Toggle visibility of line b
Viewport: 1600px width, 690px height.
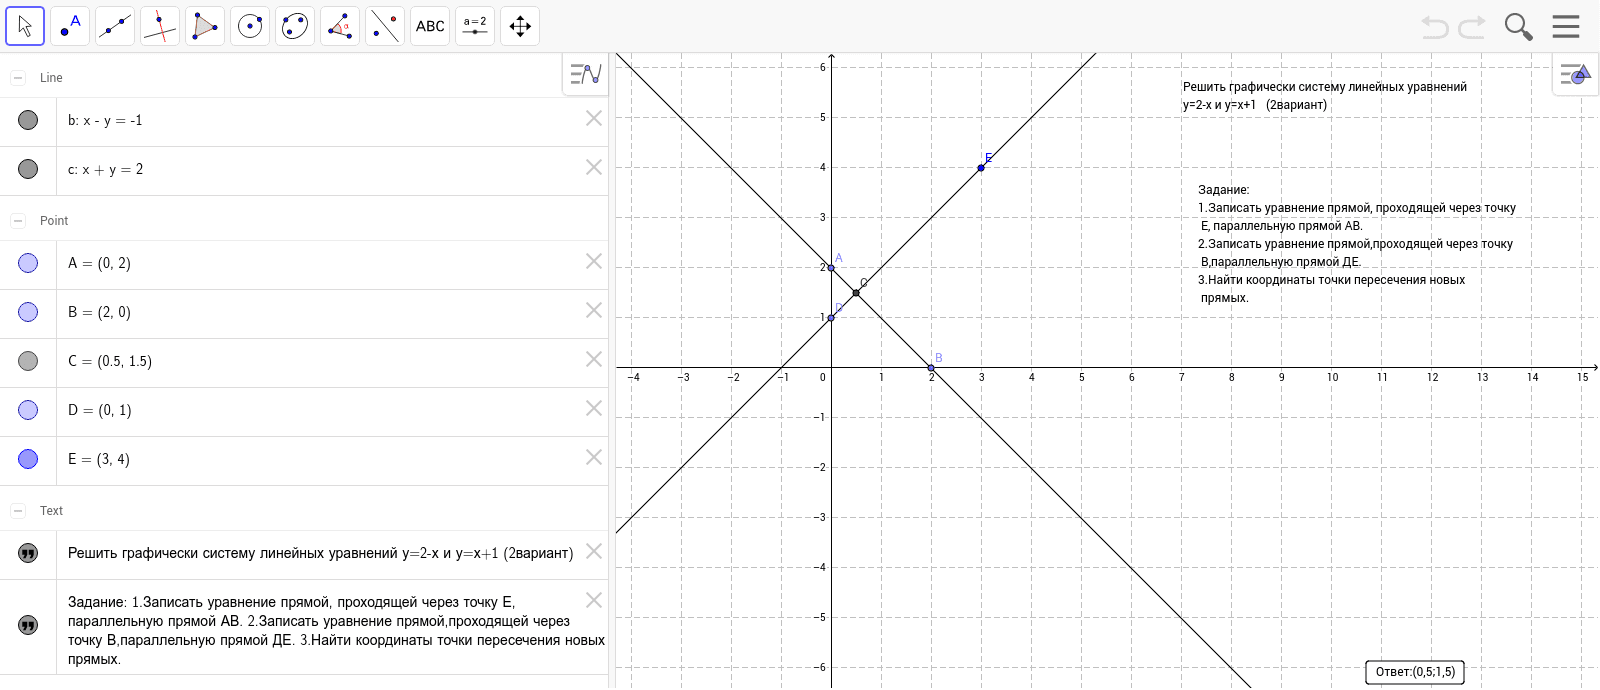(x=28, y=120)
